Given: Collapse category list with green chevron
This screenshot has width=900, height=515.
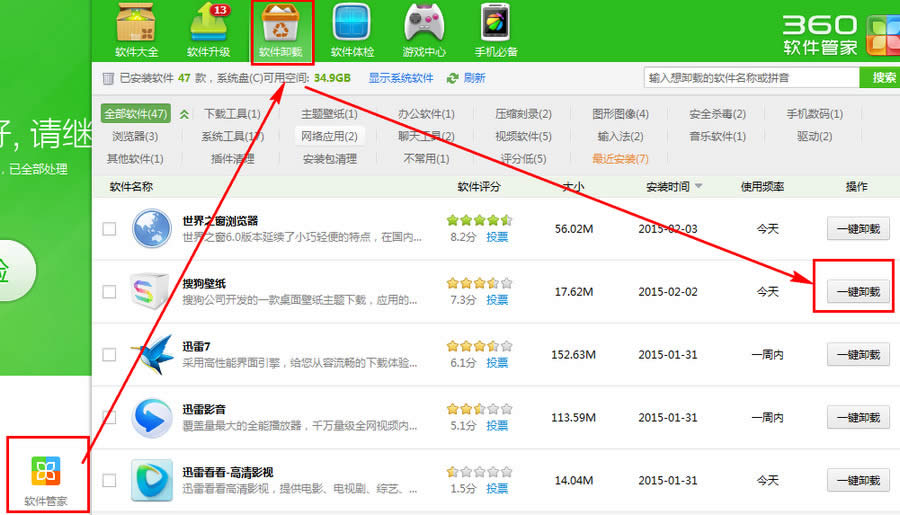Looking at the screenshot, I should (184, 114).
